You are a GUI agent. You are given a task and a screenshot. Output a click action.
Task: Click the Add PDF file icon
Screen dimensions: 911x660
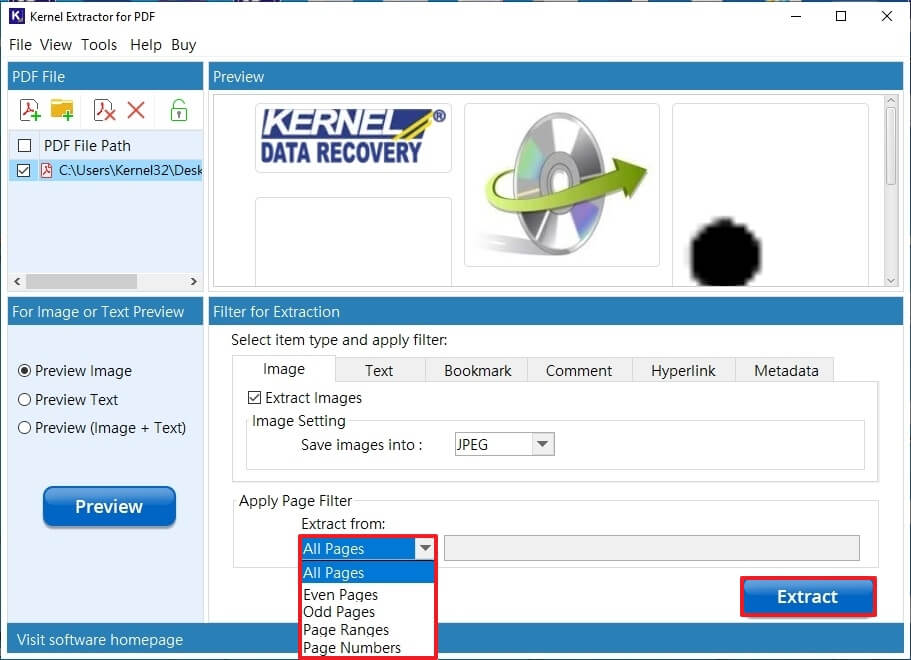tap(30, 110)
